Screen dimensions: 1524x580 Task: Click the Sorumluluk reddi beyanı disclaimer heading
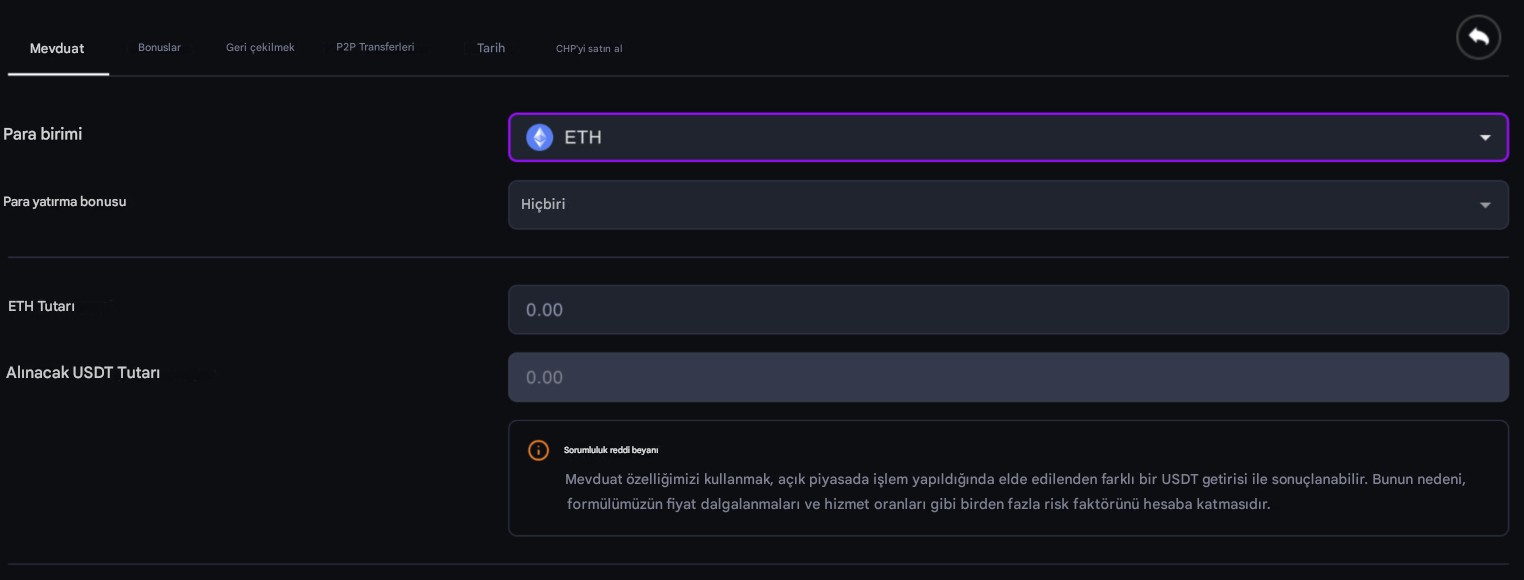[x=611, y=450]
